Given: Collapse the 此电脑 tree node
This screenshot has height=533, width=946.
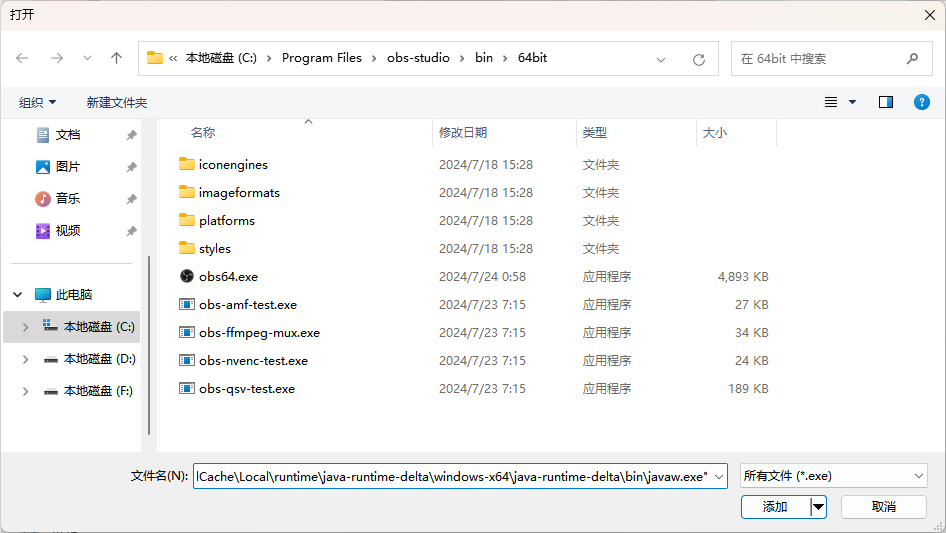Looking at the screenshot, I should point(18,295).
